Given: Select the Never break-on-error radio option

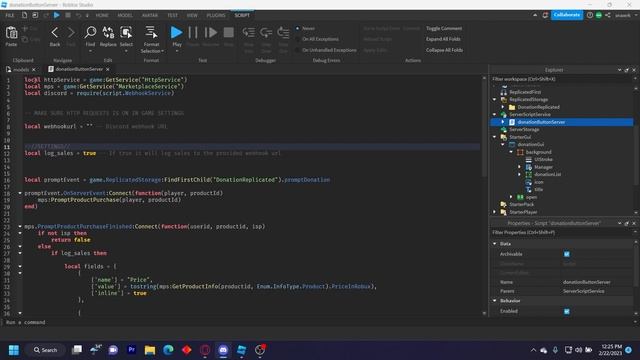Looking at the screenshot, I should pyautogui.click(x=298, y=29).
